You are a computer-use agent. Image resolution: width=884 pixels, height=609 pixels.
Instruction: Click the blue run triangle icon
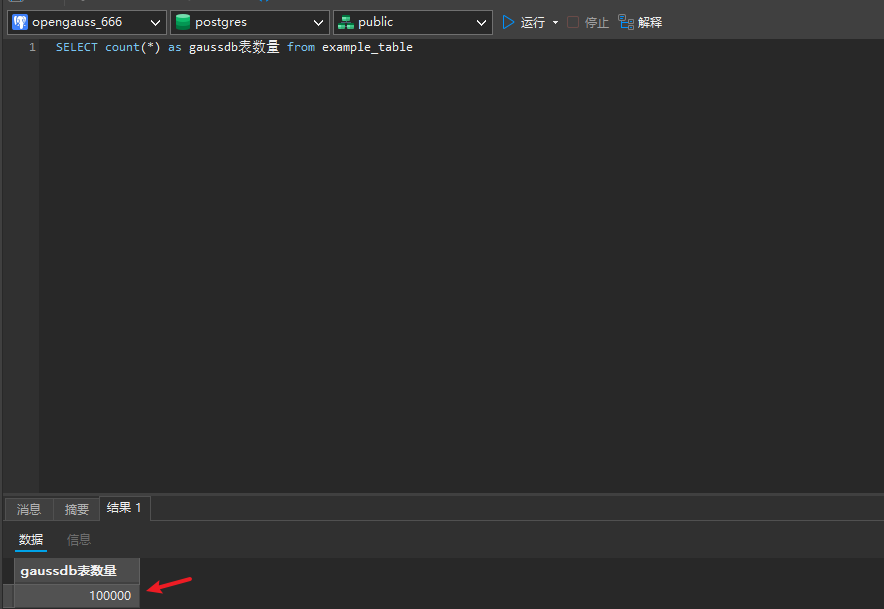click(x=508, y=23)
